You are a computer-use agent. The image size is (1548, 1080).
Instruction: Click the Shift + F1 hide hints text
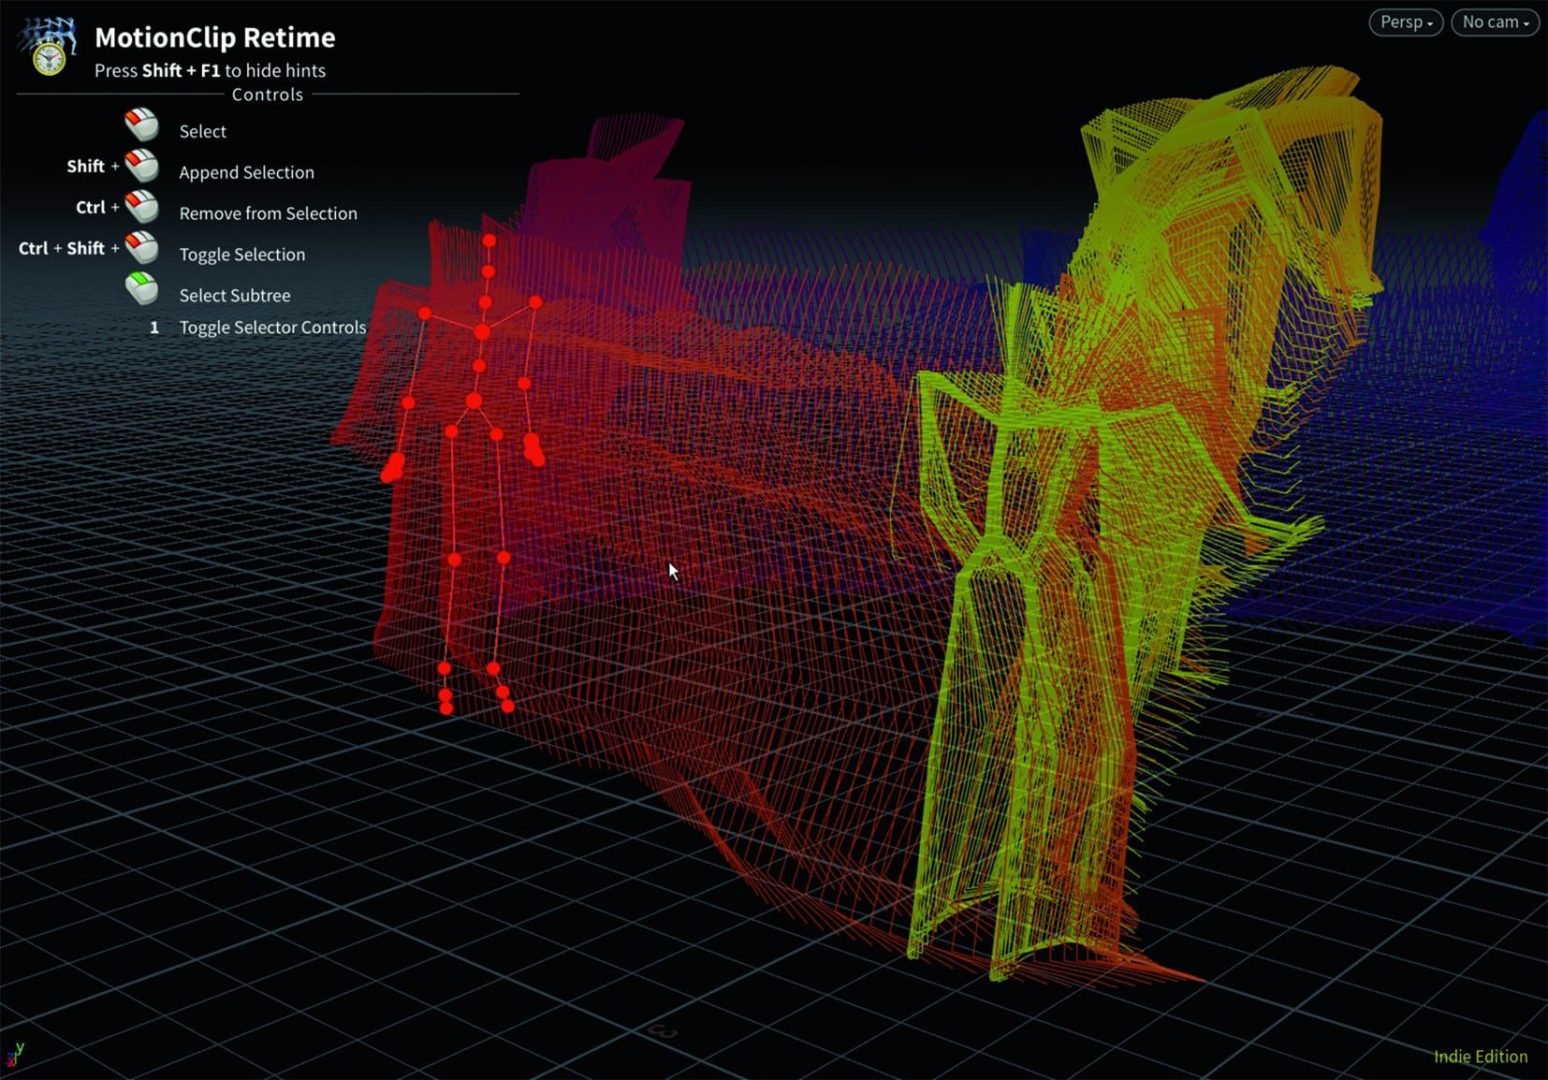coord(208,70)
